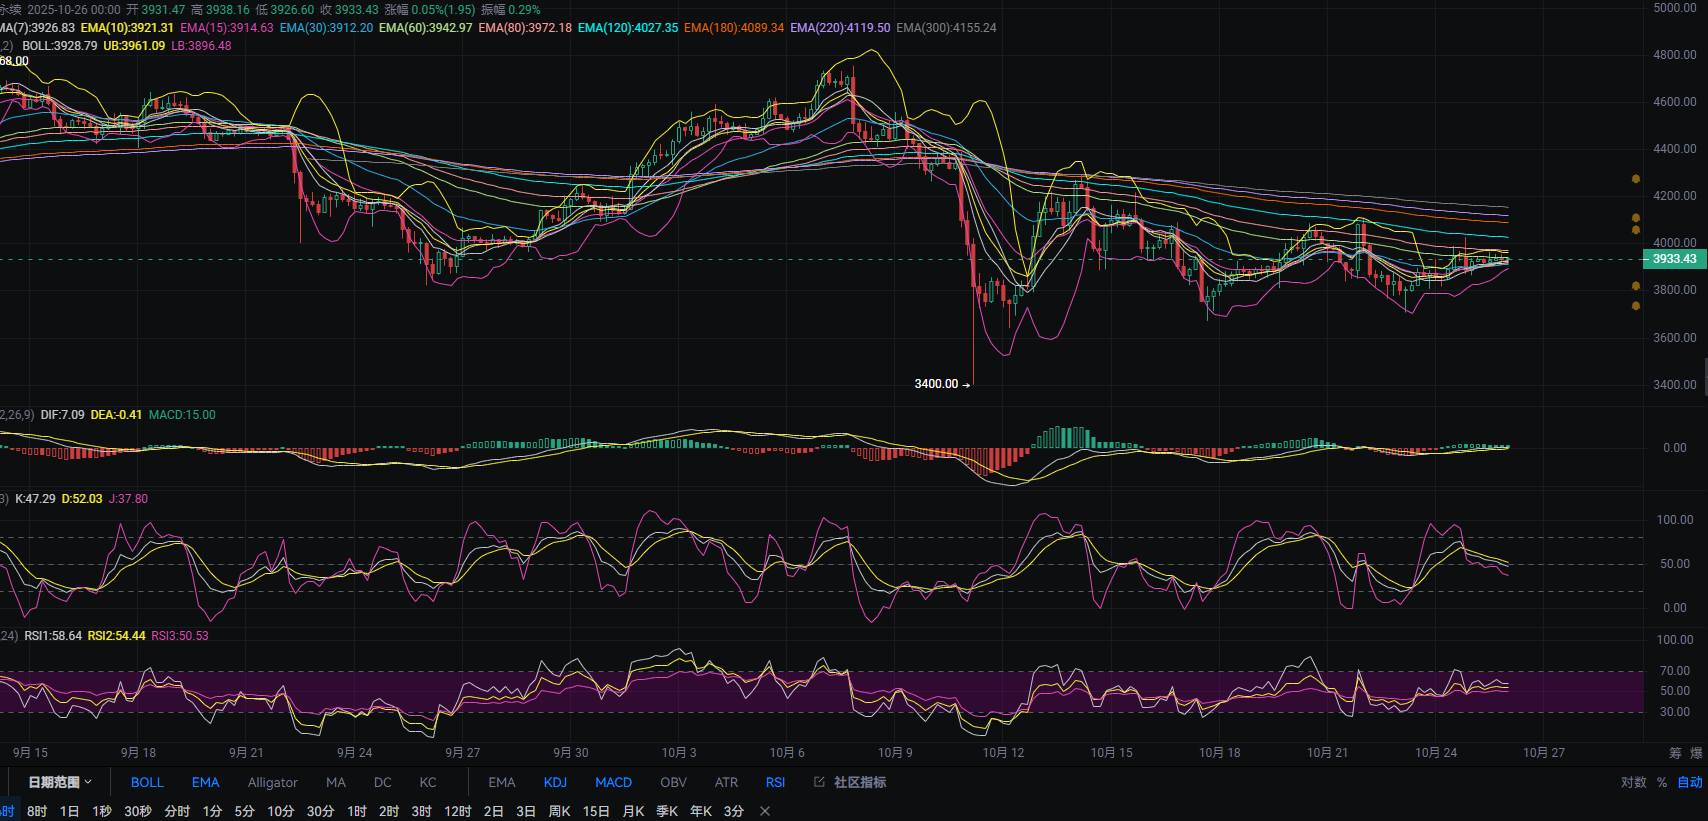Open the community indicators external-link icon
This screenshot has height=821, width=1708.
[x=819, y=782]
